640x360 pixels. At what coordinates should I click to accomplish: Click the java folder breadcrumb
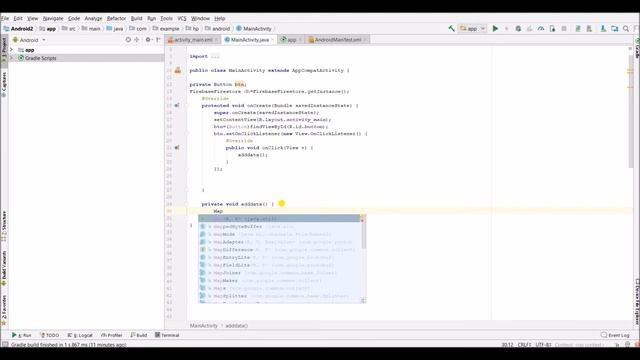coord(115,29)
